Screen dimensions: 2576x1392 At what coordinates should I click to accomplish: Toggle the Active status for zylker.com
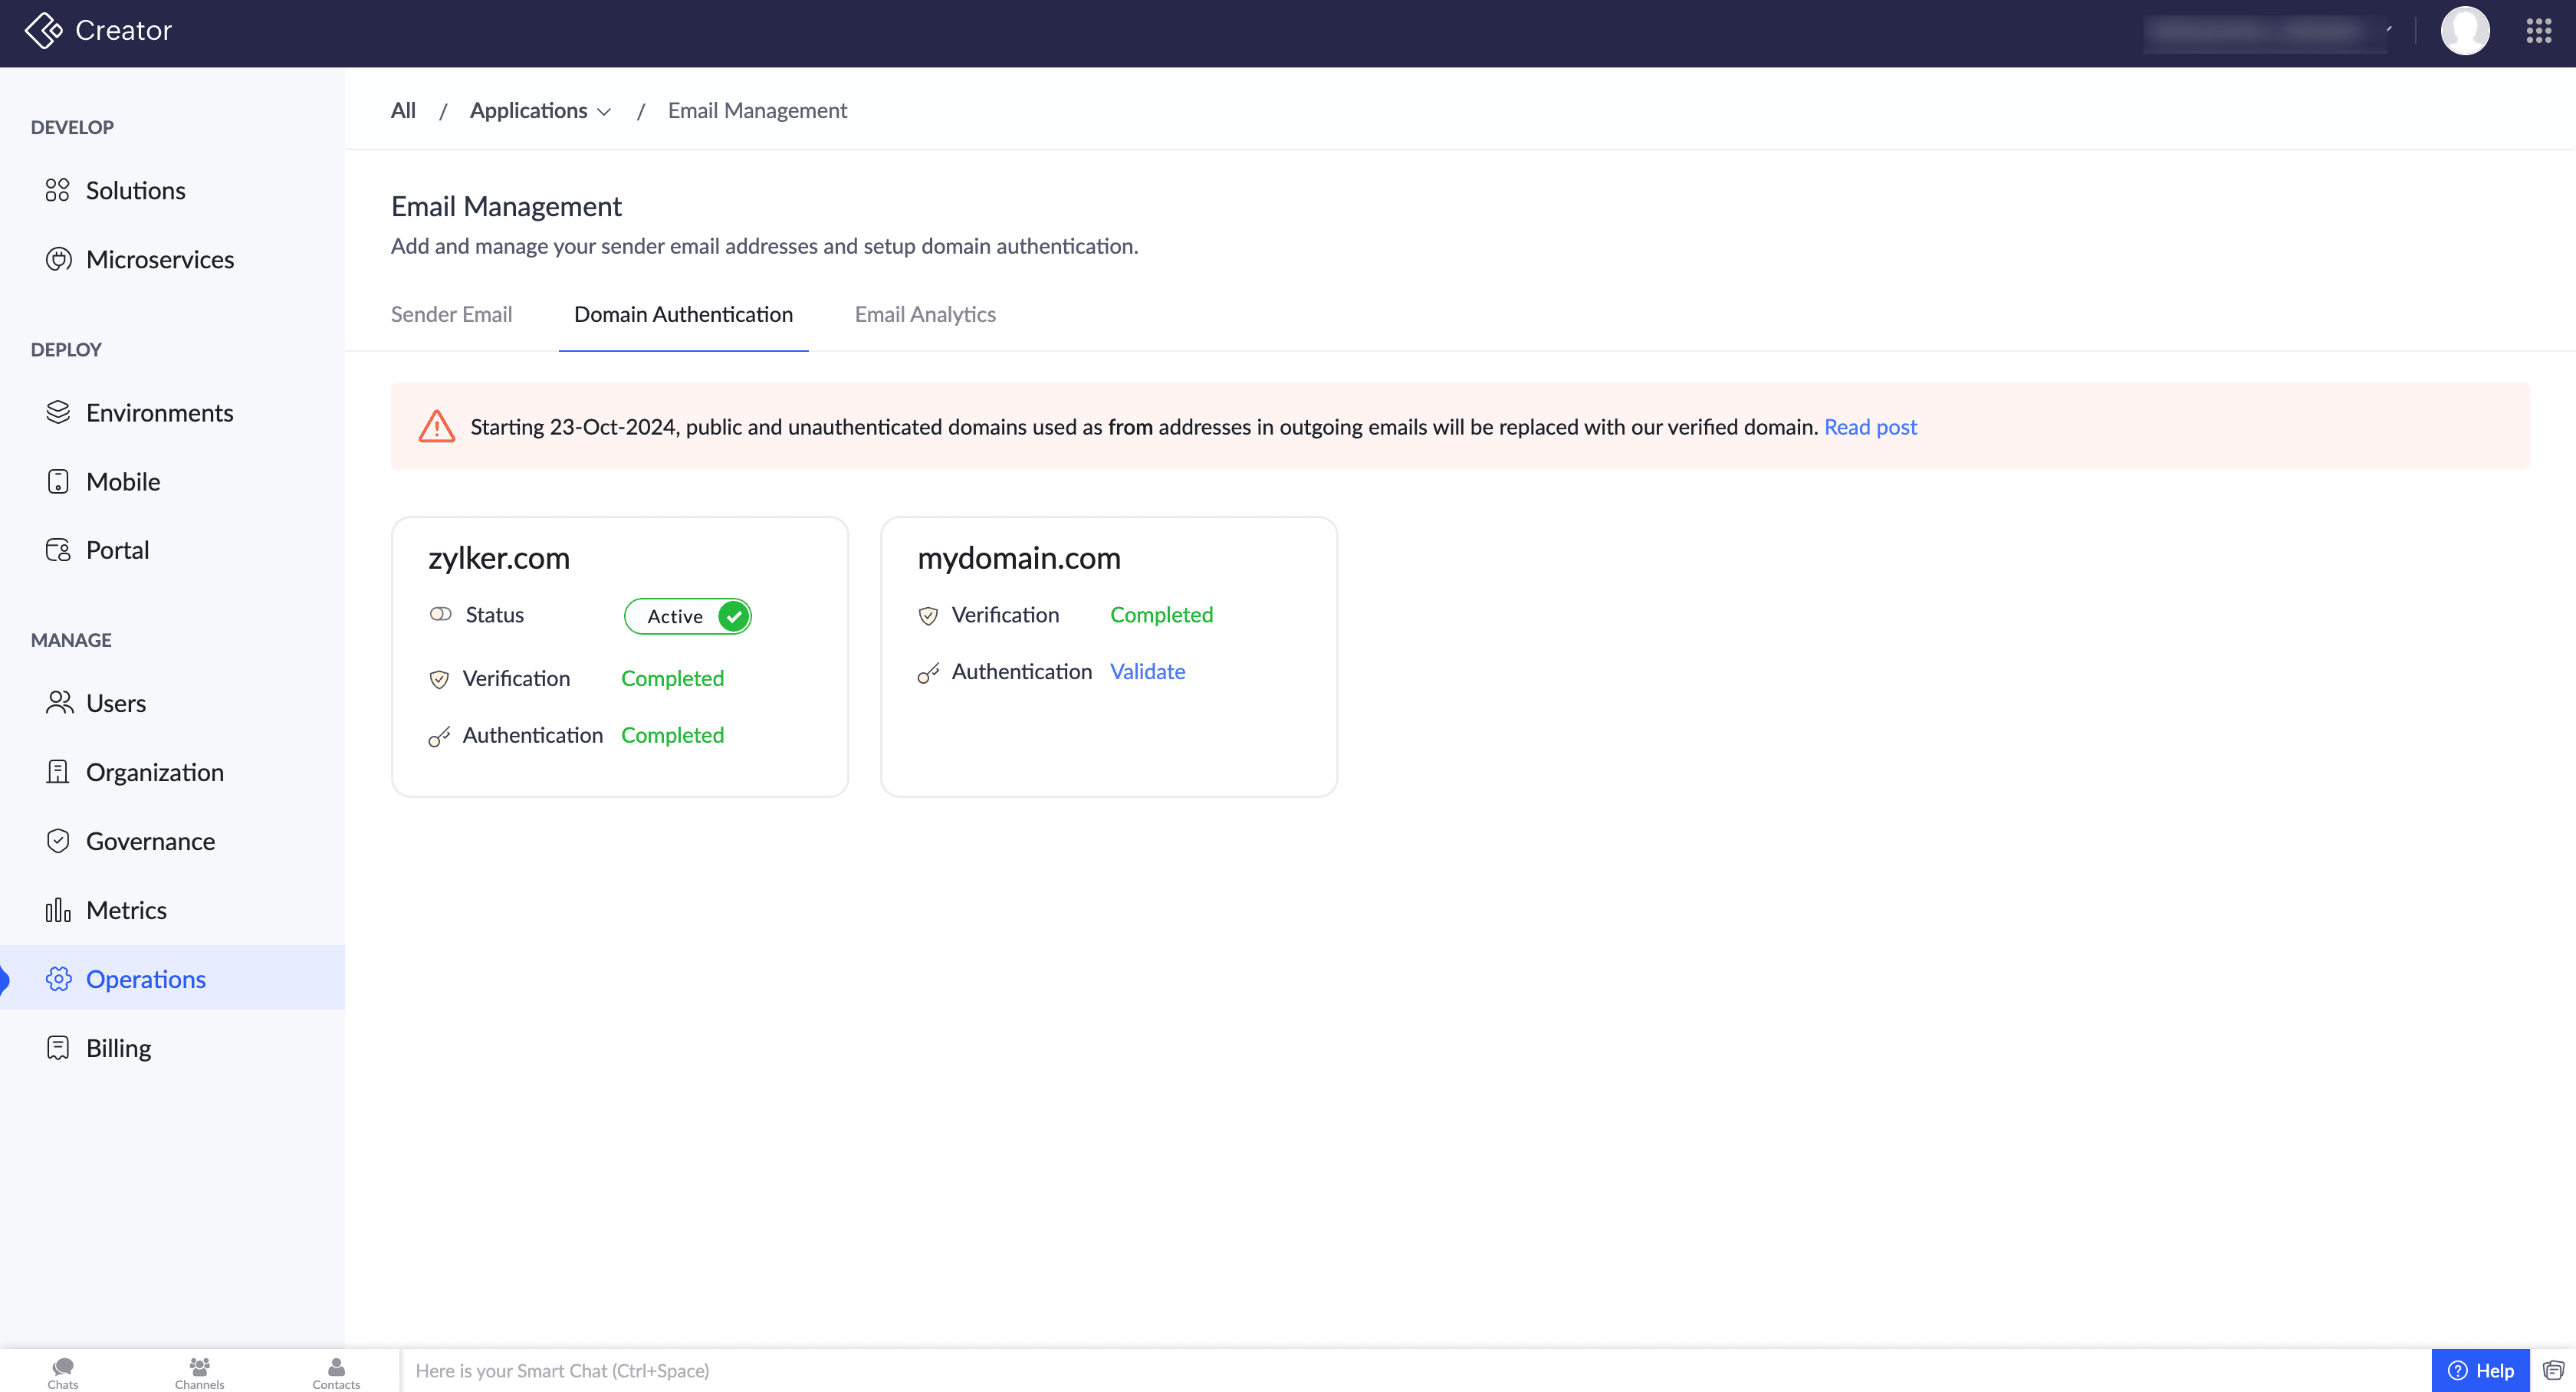(688, 616)
